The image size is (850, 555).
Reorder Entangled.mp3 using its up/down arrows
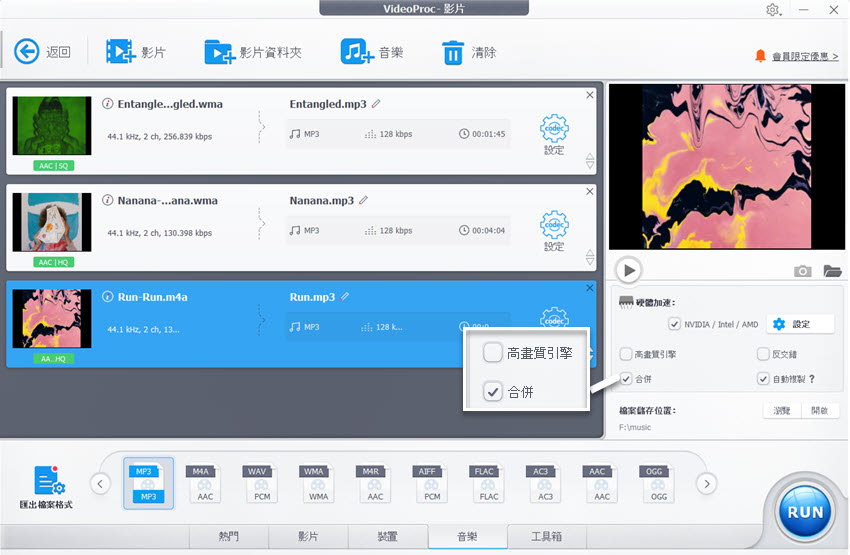click(x=590, y=161)
